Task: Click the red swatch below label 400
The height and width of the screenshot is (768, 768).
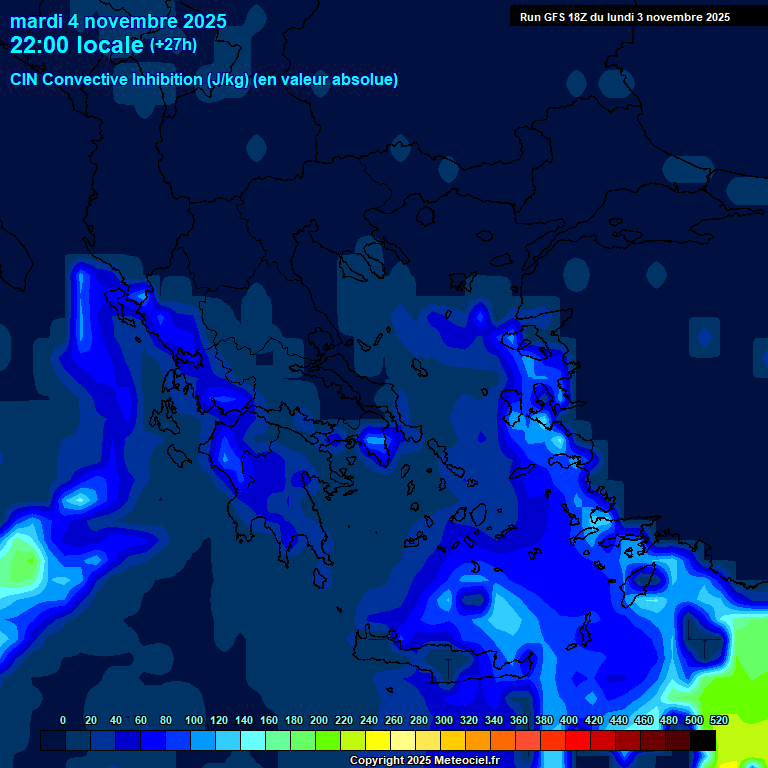Action: tap(578, 740)
